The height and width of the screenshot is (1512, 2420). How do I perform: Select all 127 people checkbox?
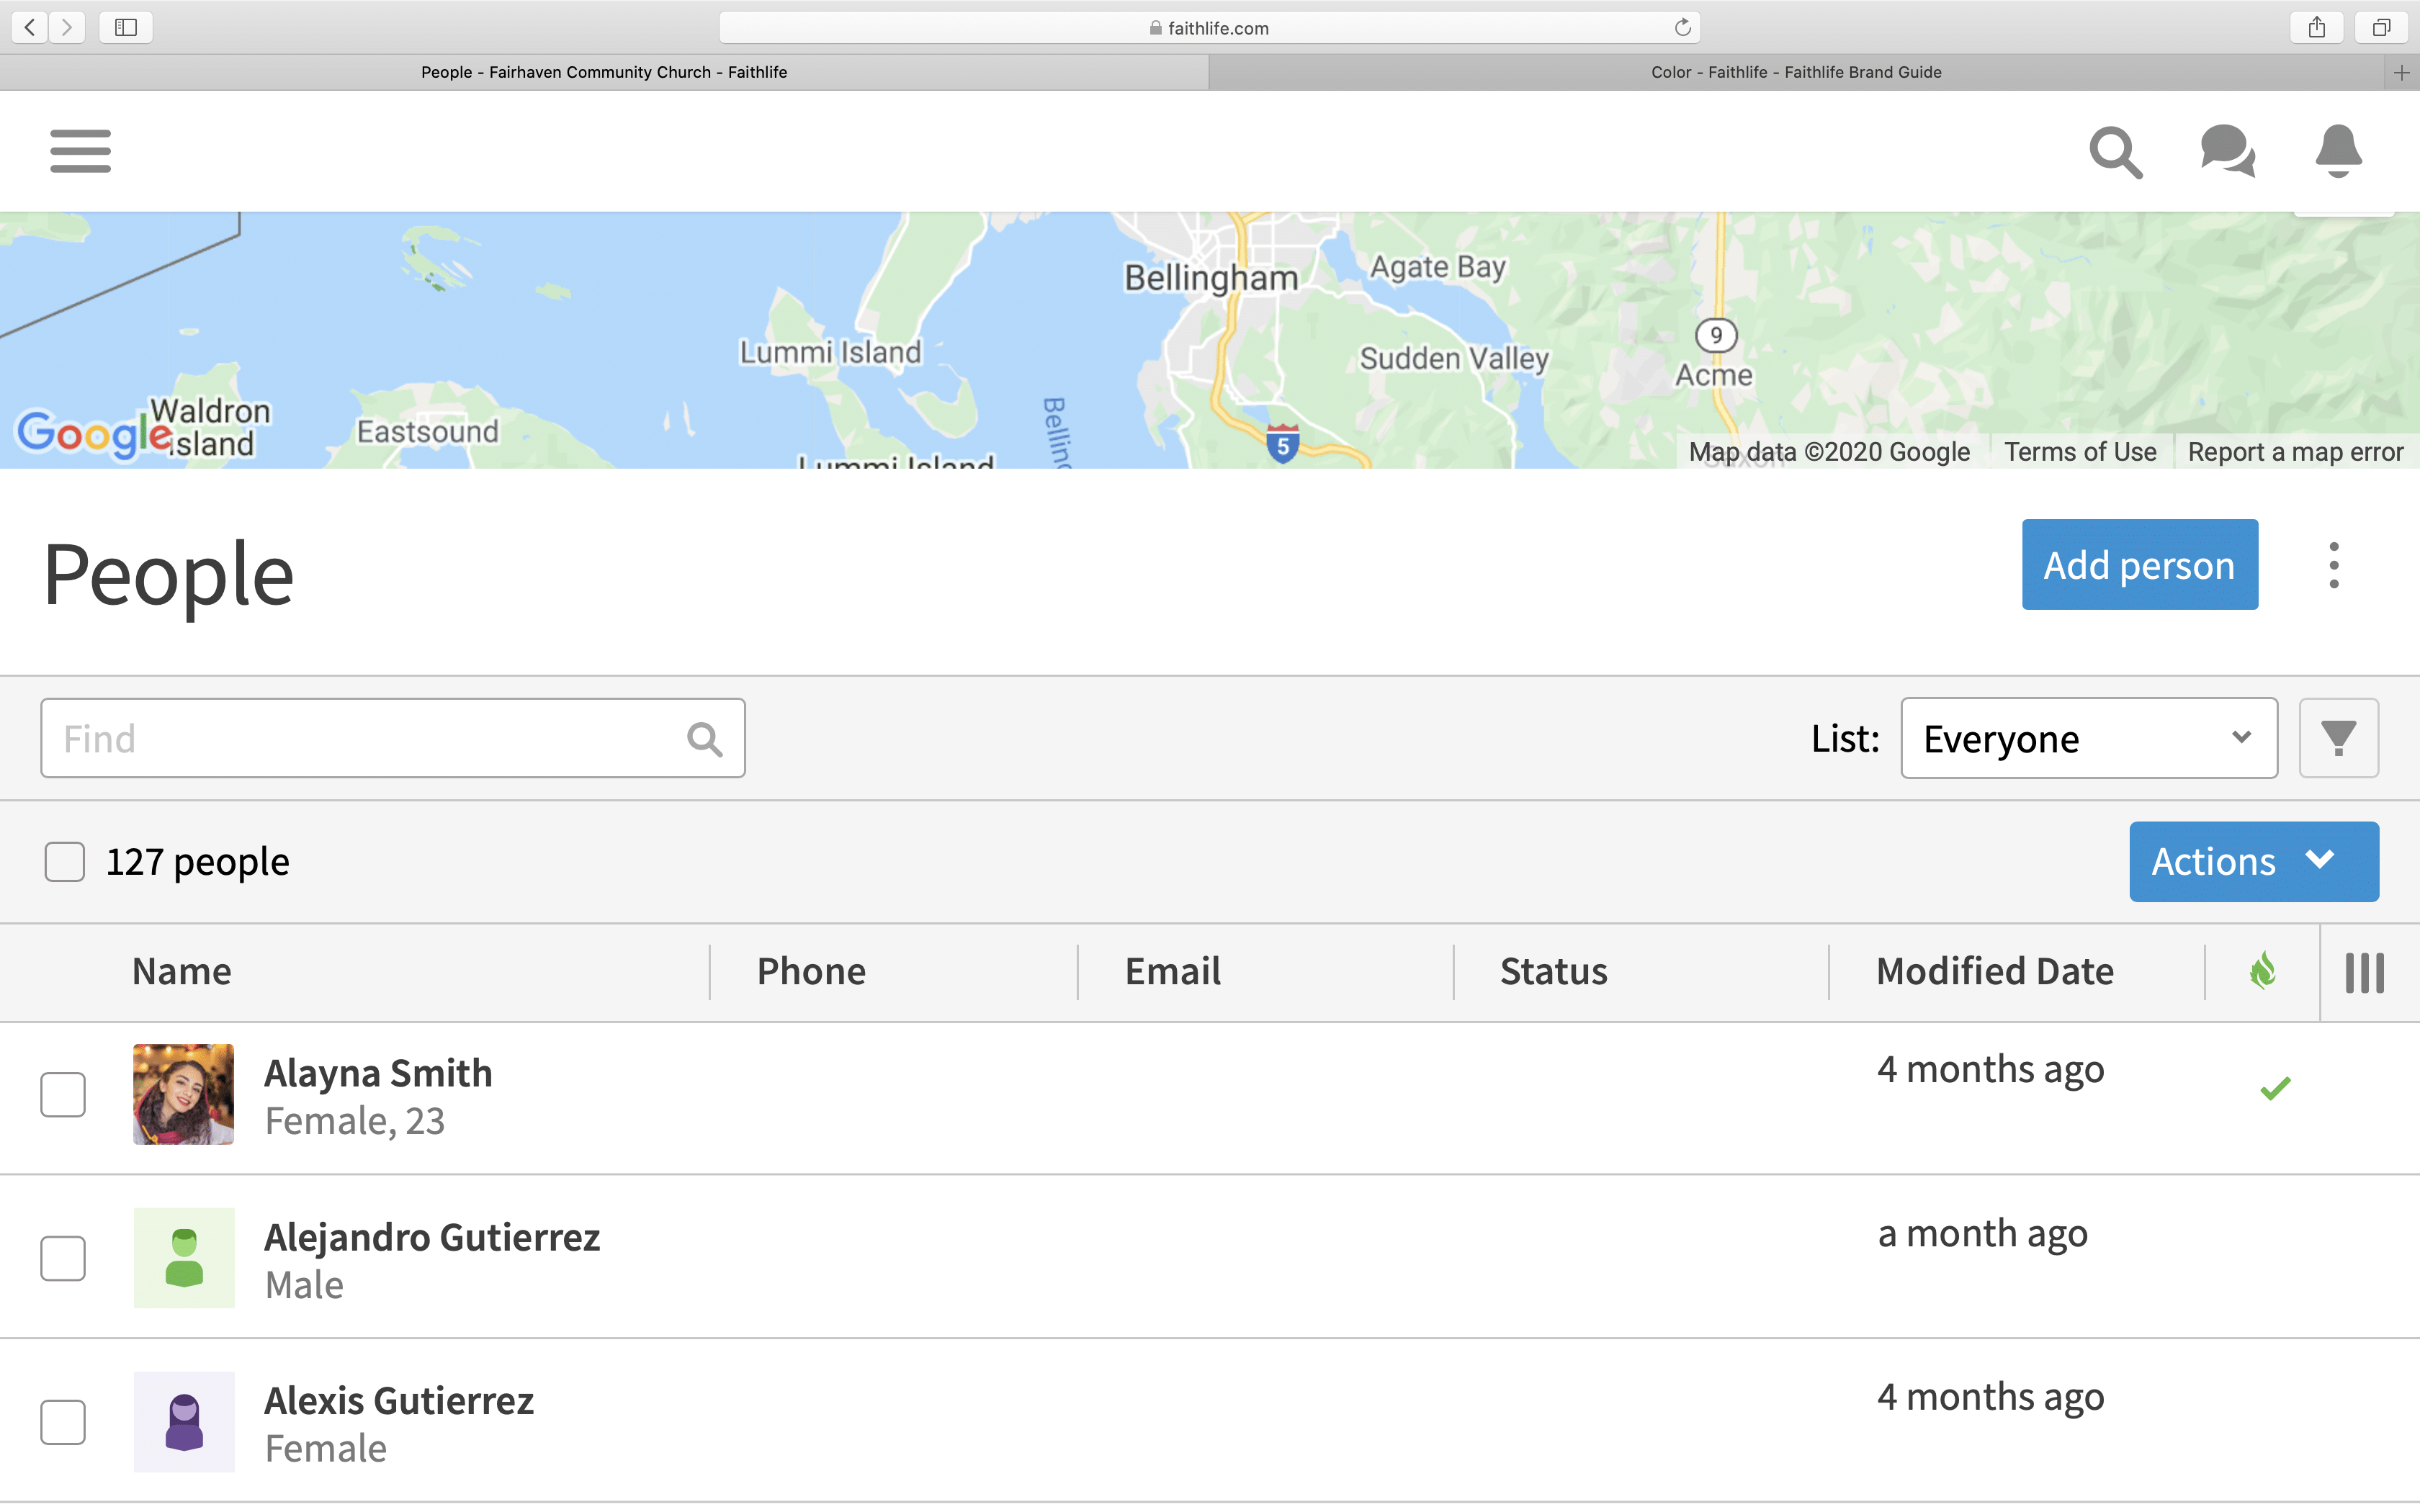64,861
